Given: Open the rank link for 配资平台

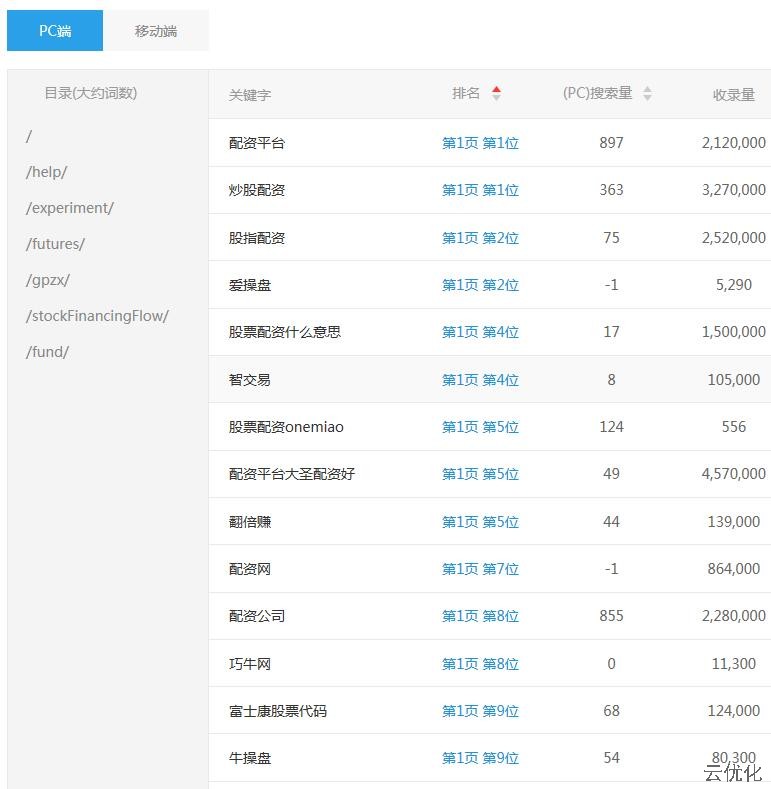Looking at the screenshot, I should tap(480, 143).
